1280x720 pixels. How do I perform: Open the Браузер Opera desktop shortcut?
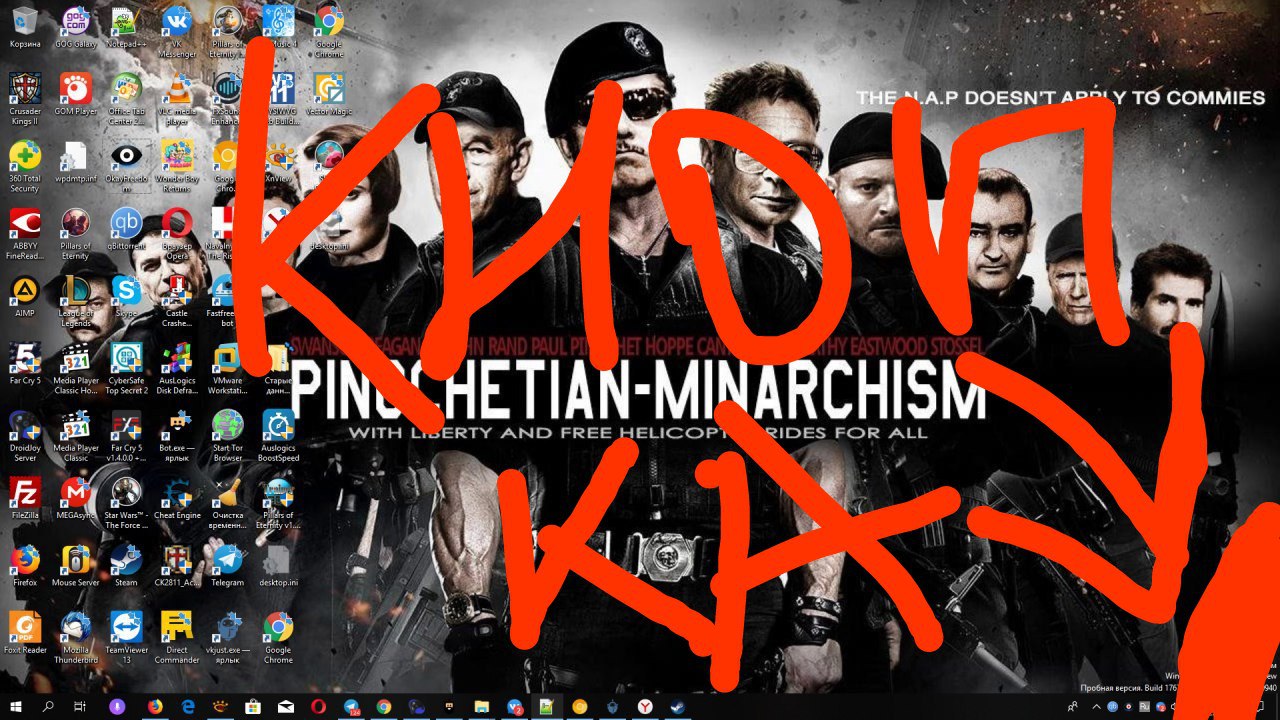click(177, 234)
